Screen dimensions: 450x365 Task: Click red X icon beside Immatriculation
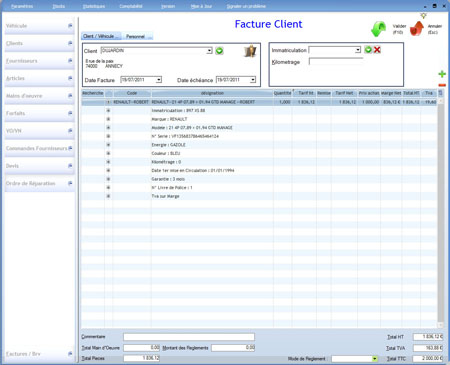click(x=377, y=50)
